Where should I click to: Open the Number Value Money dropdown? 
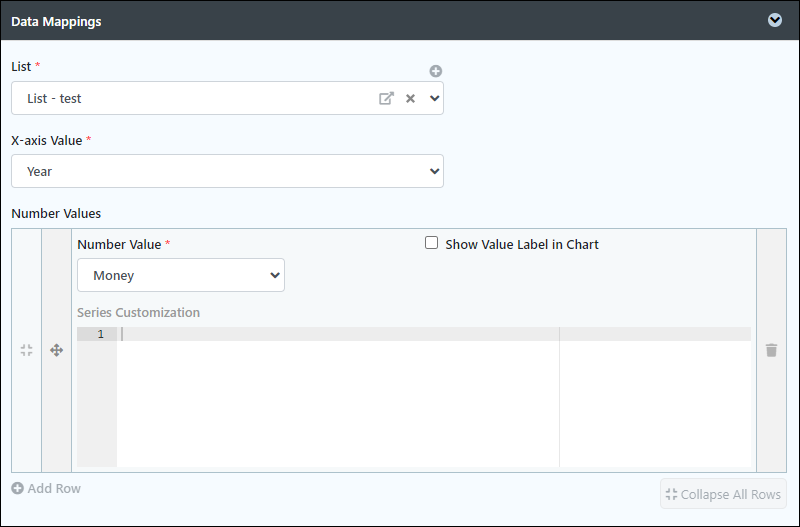pyautogui.click(x=181, y=275)
